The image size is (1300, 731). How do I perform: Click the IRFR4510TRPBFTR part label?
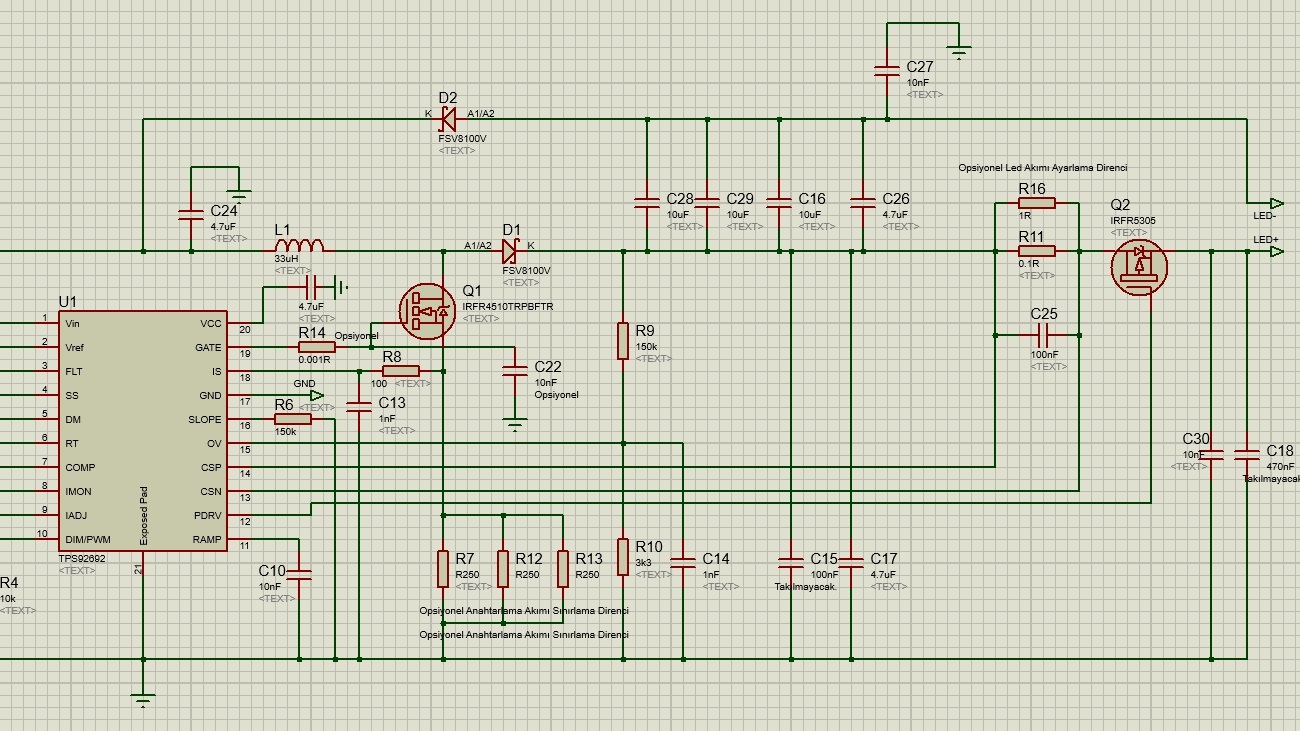(508, 306)
